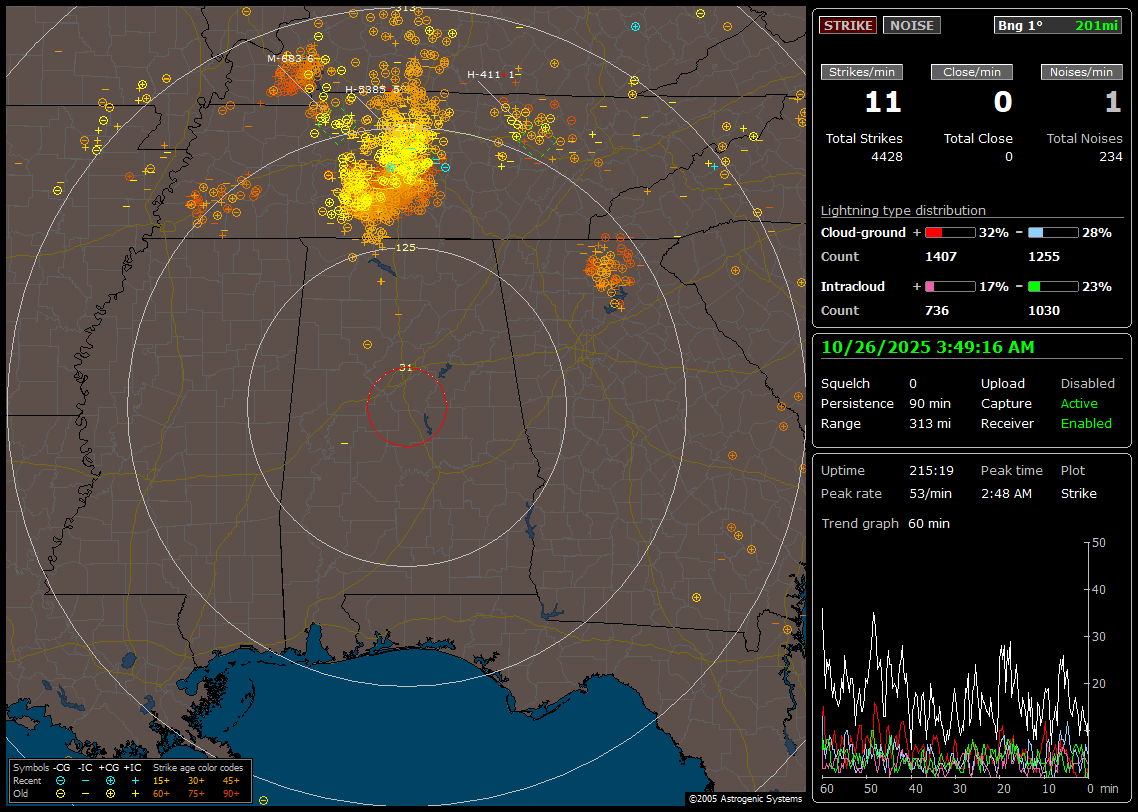This screenshot has height=812, width=1138.
Task: Click the Old -CG yellow legend symbol
Action: coord(60,793)
